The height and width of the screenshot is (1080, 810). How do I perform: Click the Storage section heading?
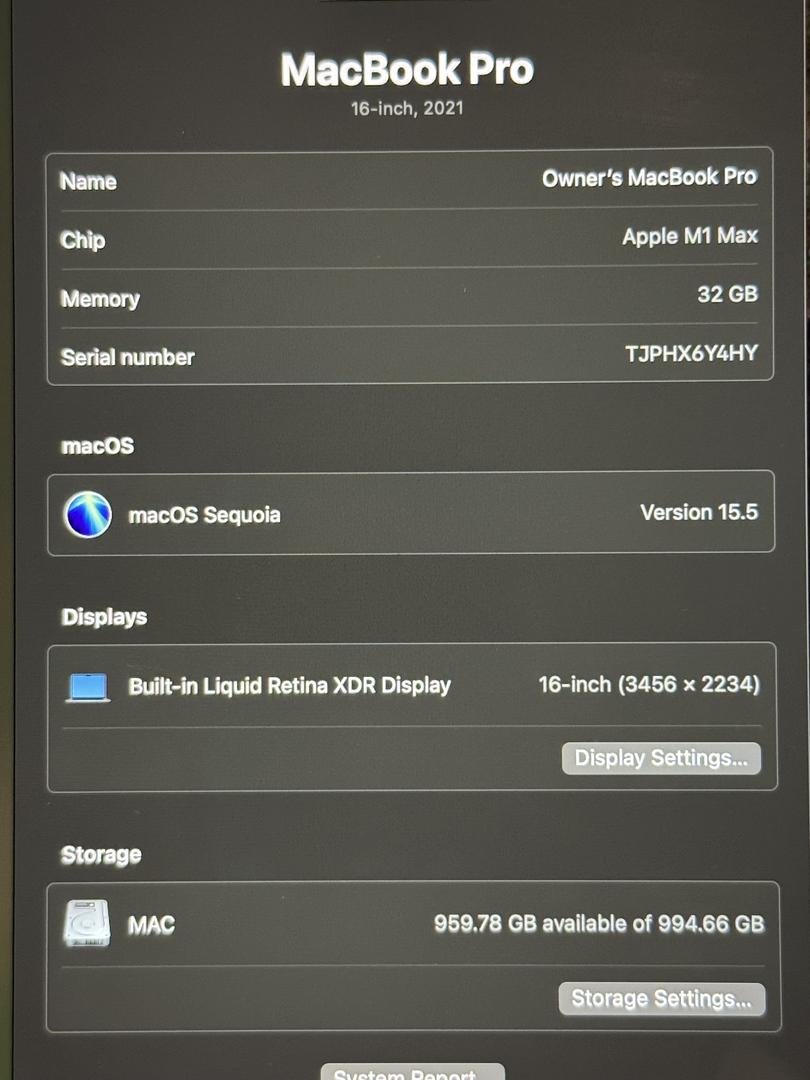[x=101, y=855]
